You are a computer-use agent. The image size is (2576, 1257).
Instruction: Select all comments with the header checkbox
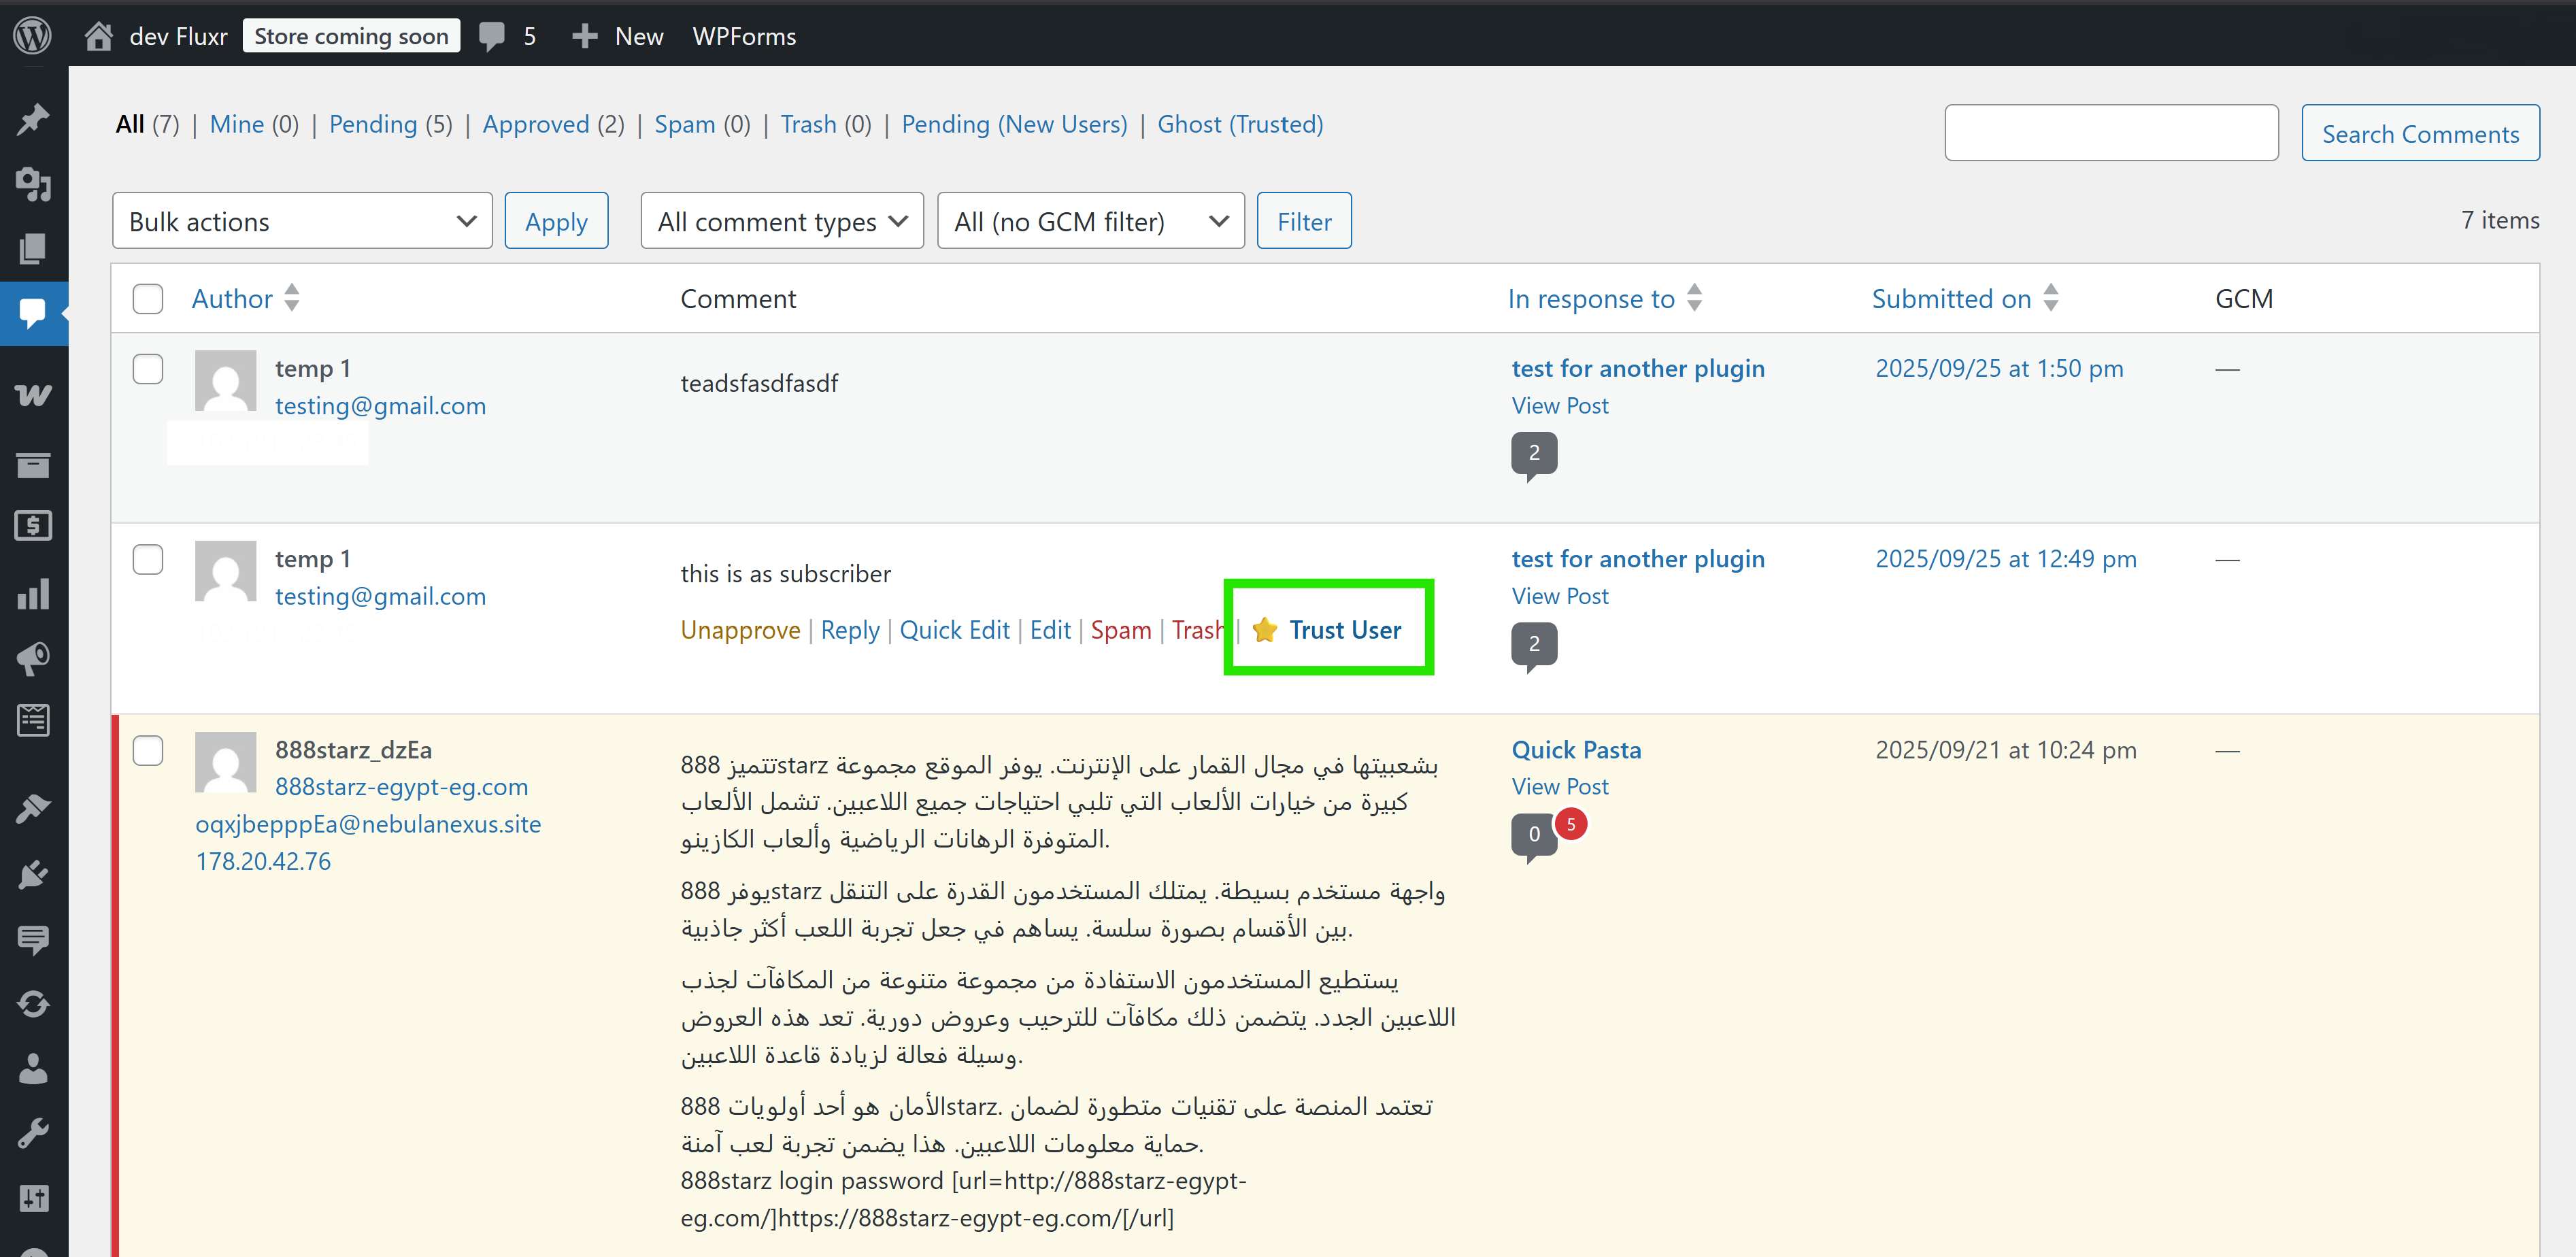tap(147, 298)
